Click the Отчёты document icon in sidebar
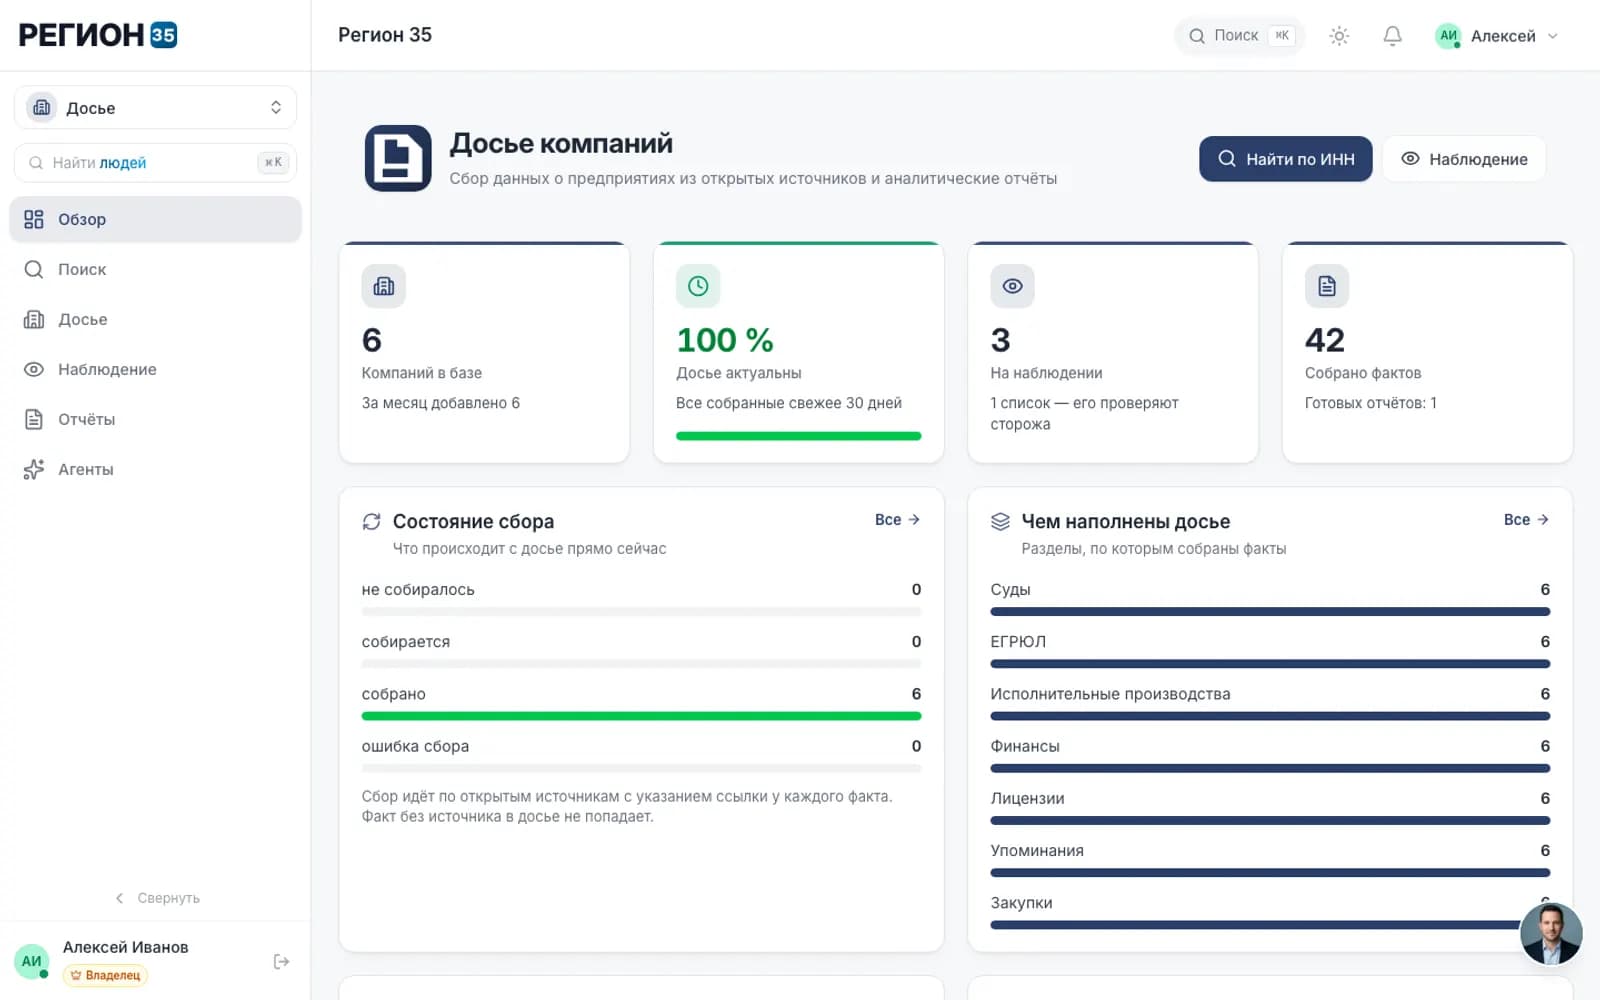Viewport: 1600px width, 1000px height. [x=34, y=419]
